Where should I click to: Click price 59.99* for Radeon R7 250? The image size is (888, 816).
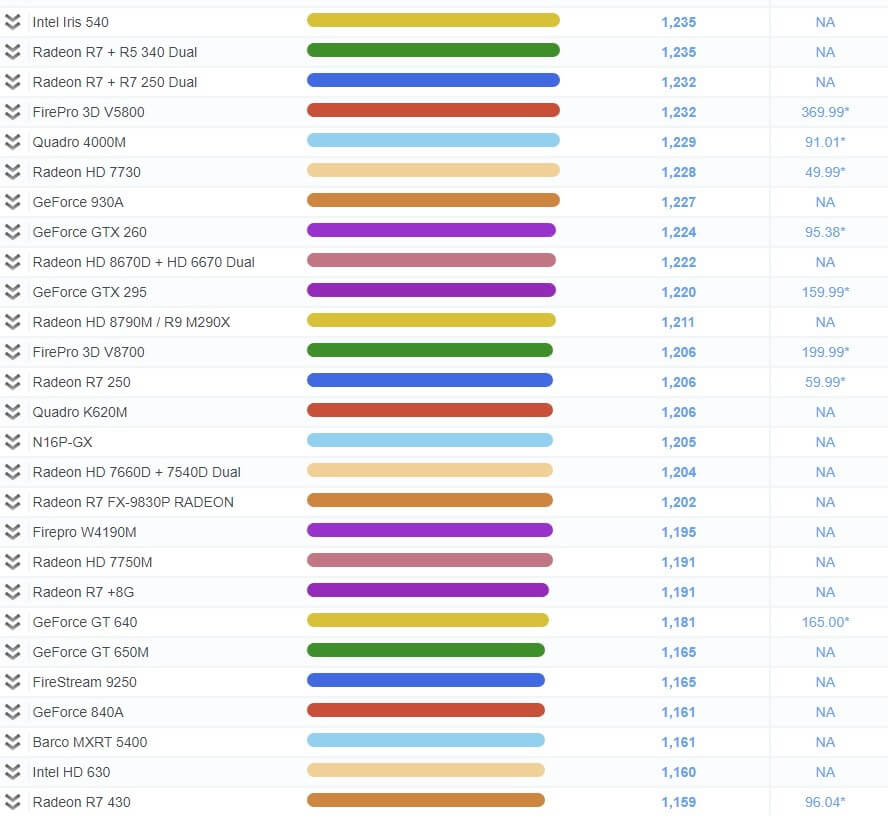825,382
